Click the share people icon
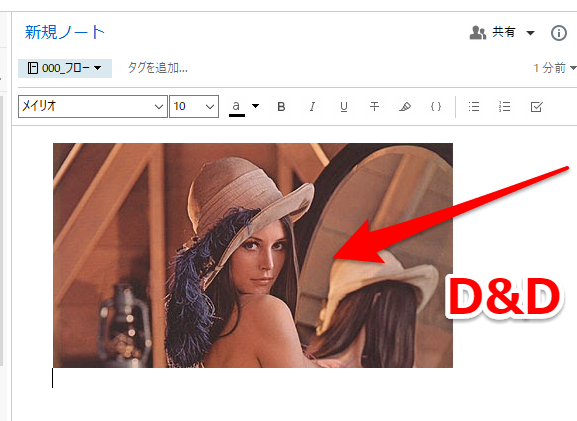 tap(478, 33)
